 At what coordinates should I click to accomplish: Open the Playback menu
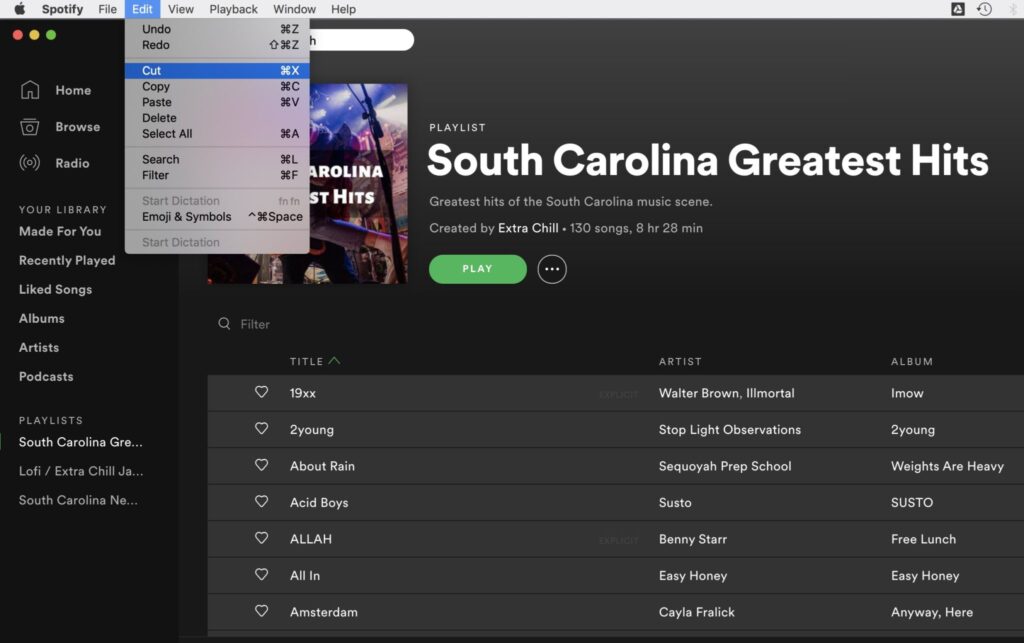(233, 9)
